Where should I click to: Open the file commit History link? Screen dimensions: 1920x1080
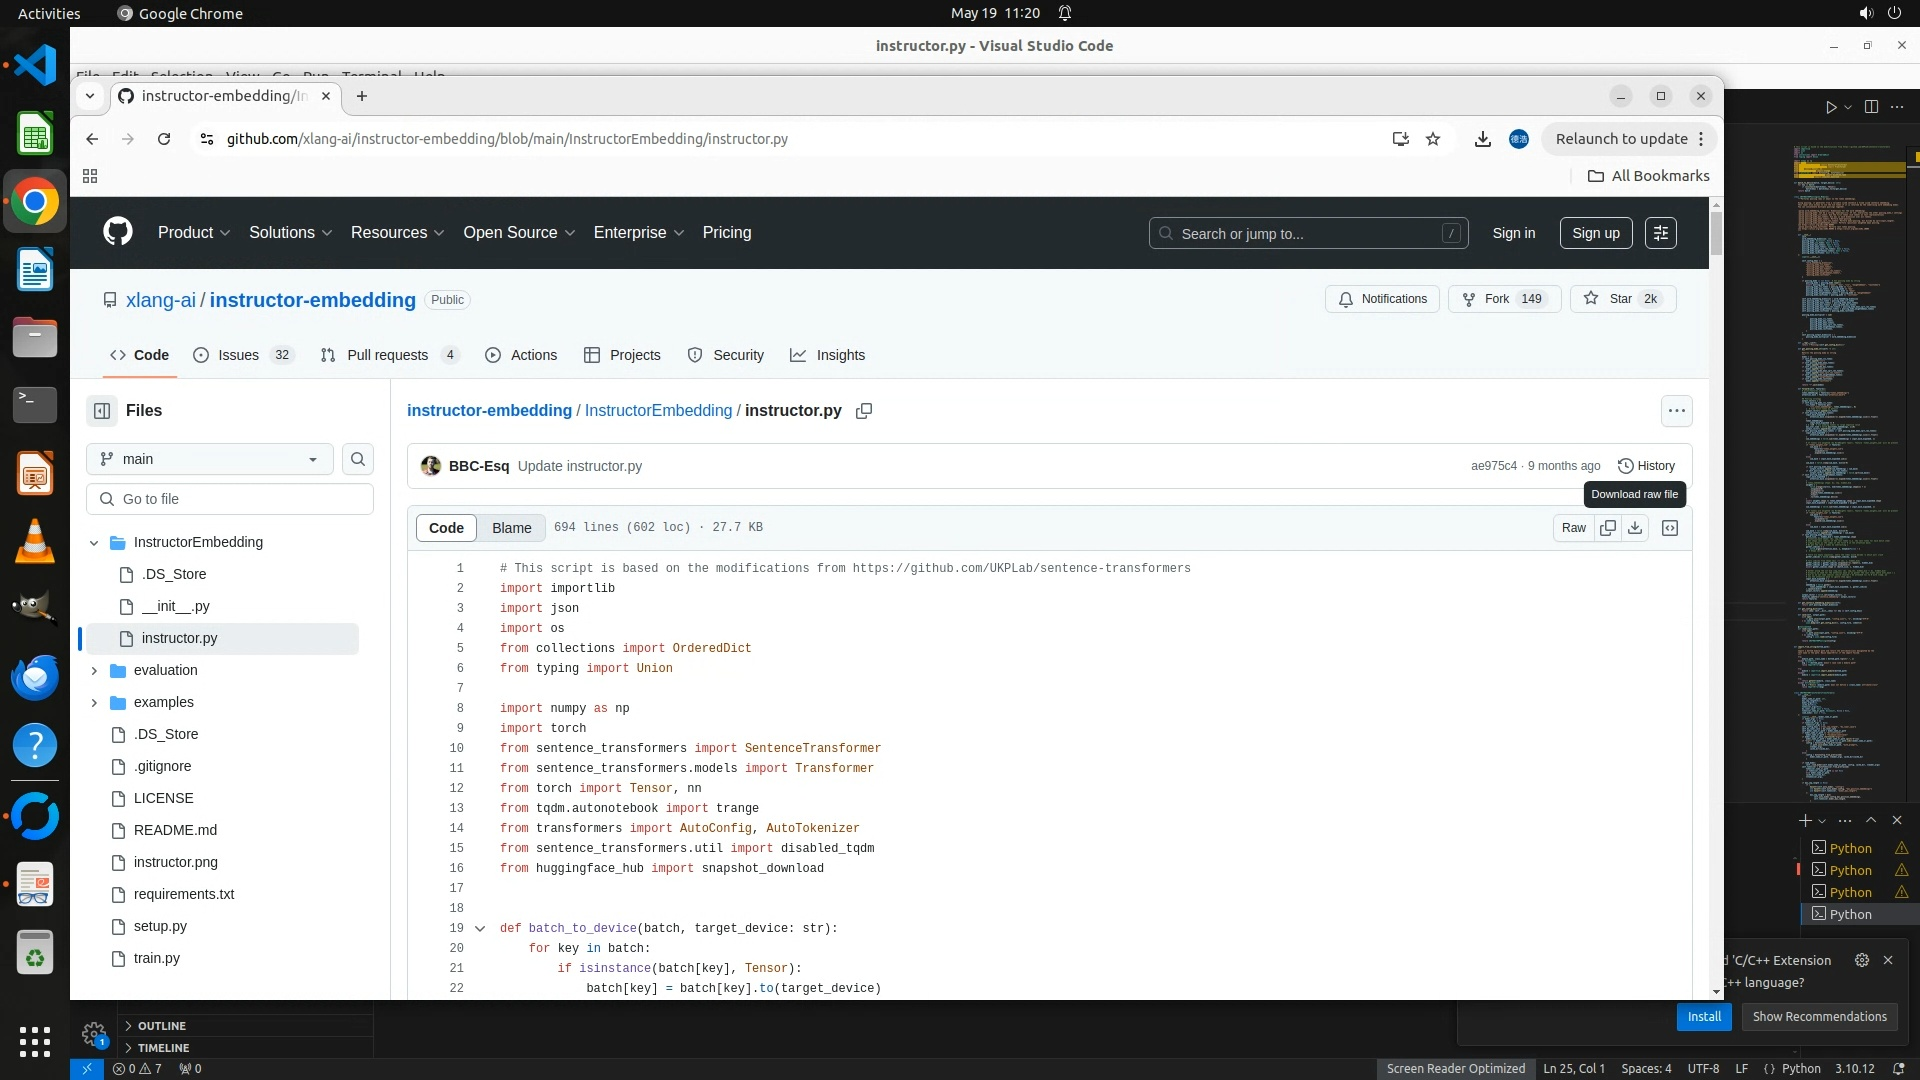tap(1646, 466)
